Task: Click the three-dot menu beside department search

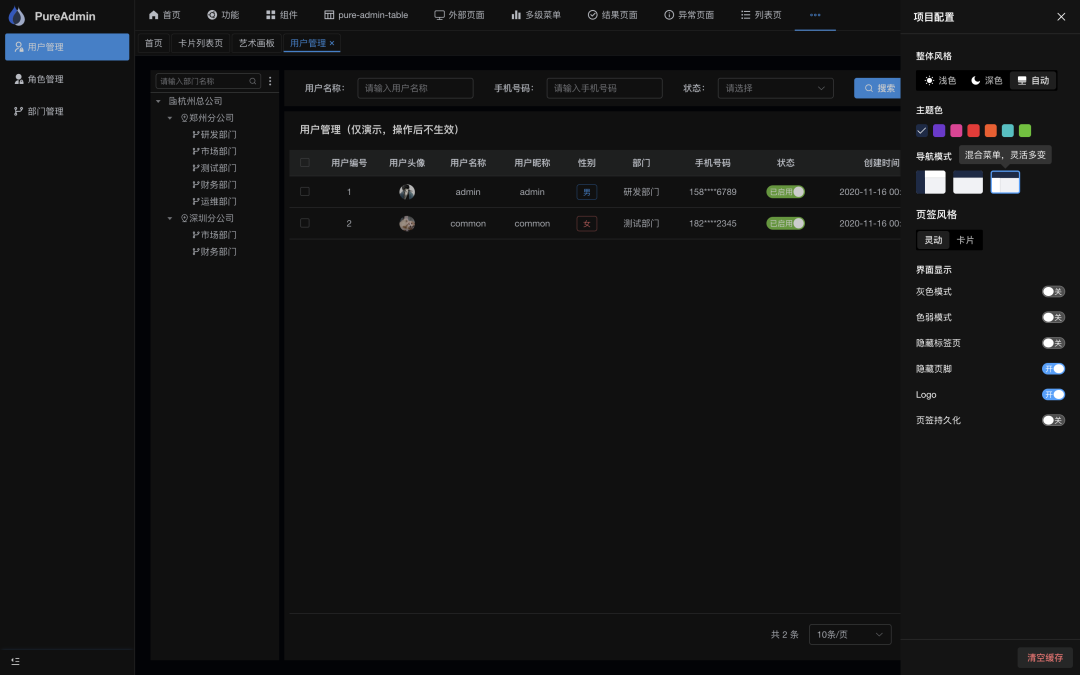Action: (x=270, y=81)
